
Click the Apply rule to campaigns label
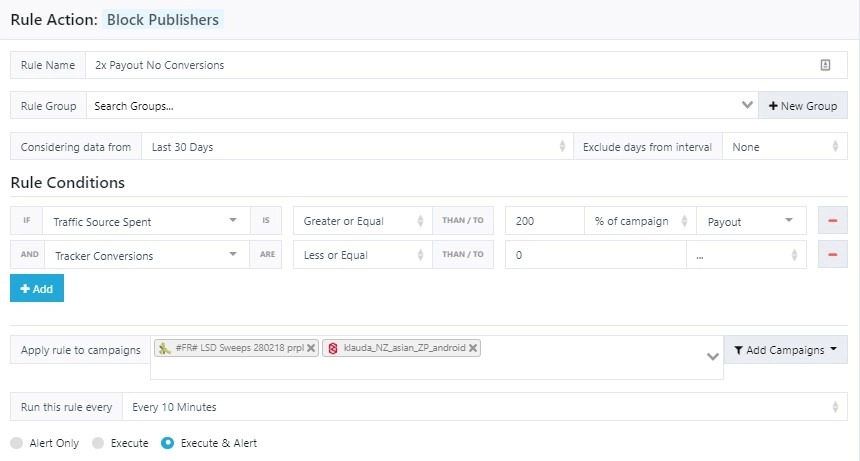[x=81, y=350]
